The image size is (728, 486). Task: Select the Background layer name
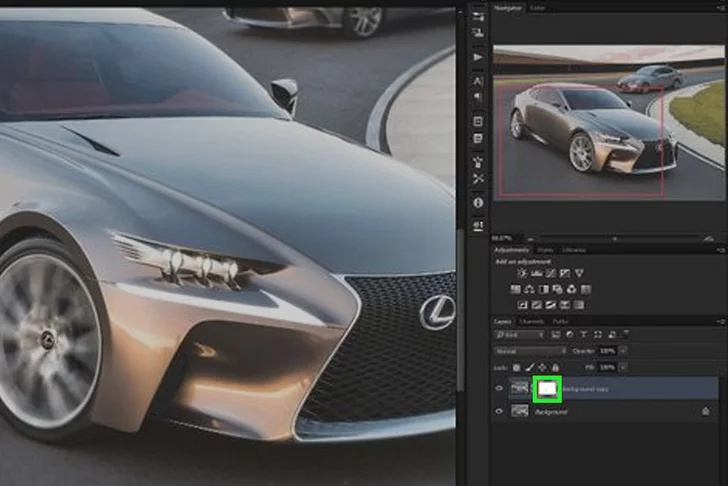click(551, 411)
